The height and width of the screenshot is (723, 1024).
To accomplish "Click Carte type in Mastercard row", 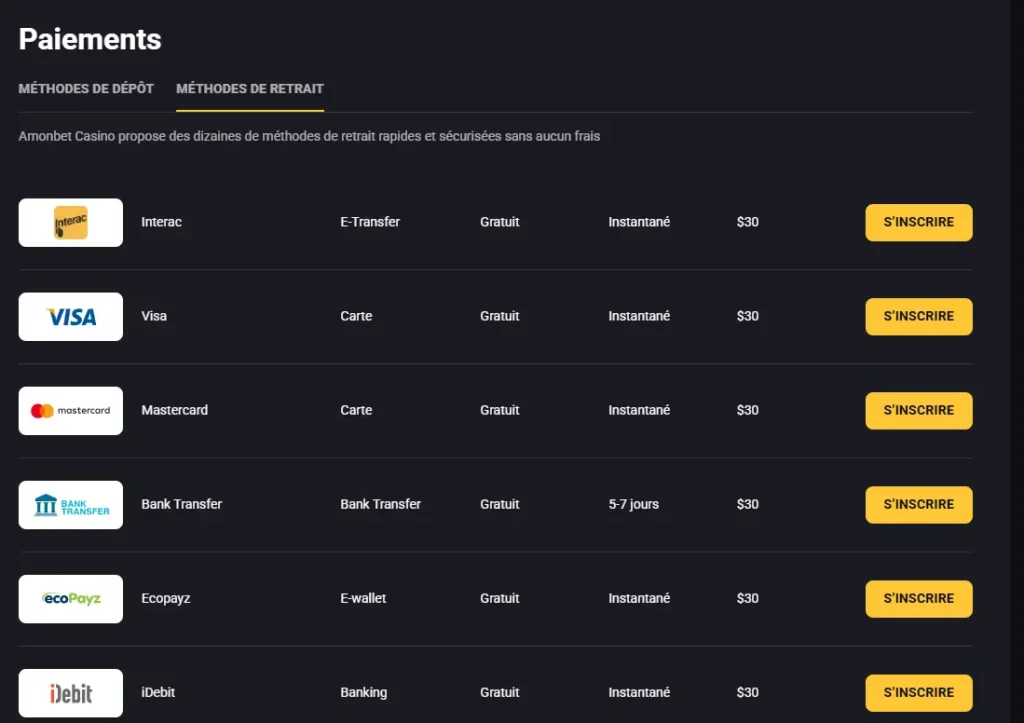I will click(x=356, y=410).
